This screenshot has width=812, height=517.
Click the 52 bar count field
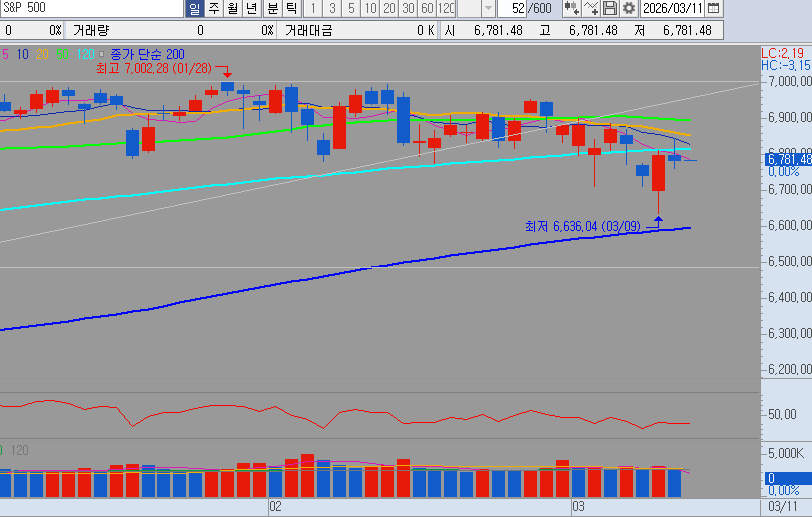[x=513, y=8]
